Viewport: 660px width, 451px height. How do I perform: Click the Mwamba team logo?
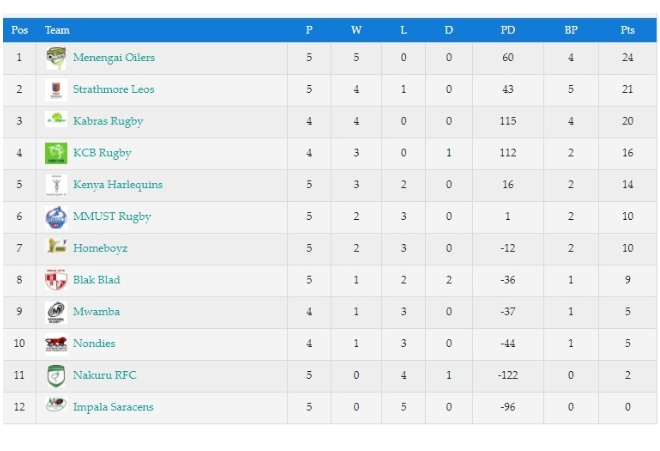[x=56, y=312]
